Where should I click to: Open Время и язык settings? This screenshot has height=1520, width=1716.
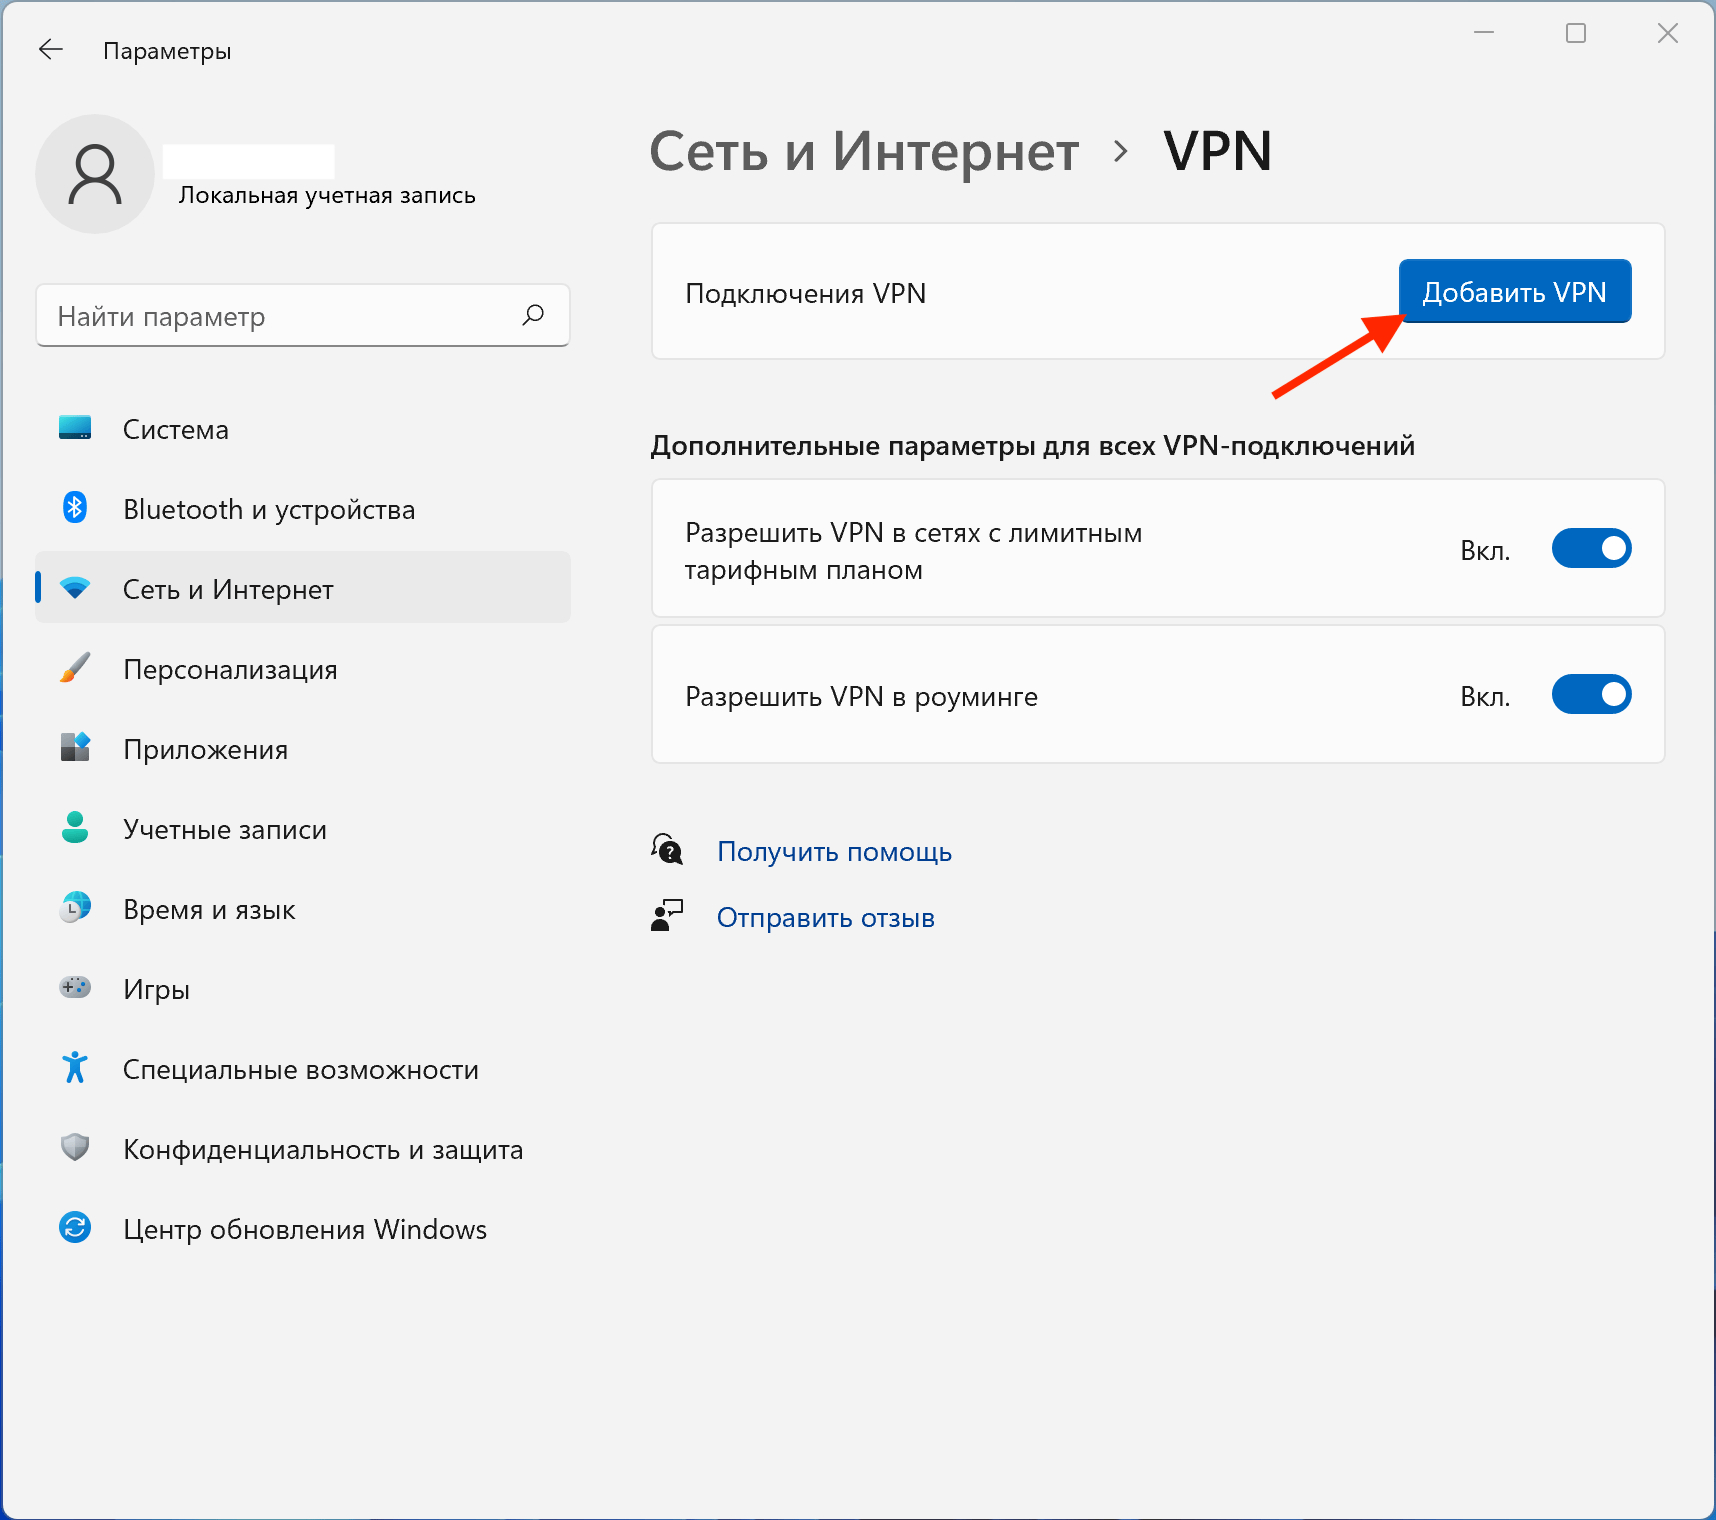pyautogui.click(x=208, y=910)
